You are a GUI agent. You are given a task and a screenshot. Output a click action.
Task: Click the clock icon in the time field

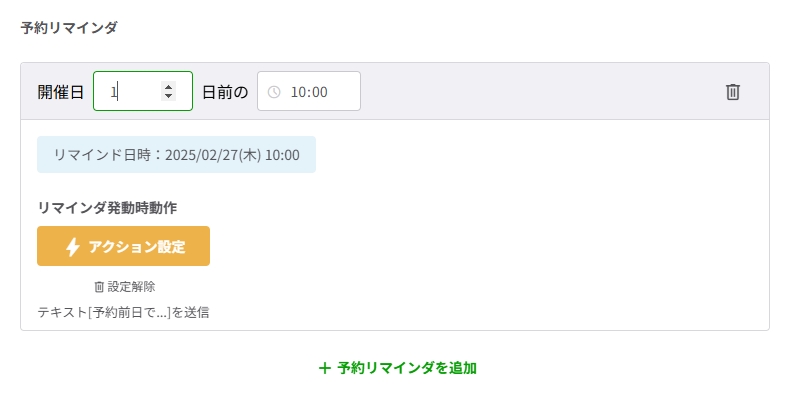274,92
